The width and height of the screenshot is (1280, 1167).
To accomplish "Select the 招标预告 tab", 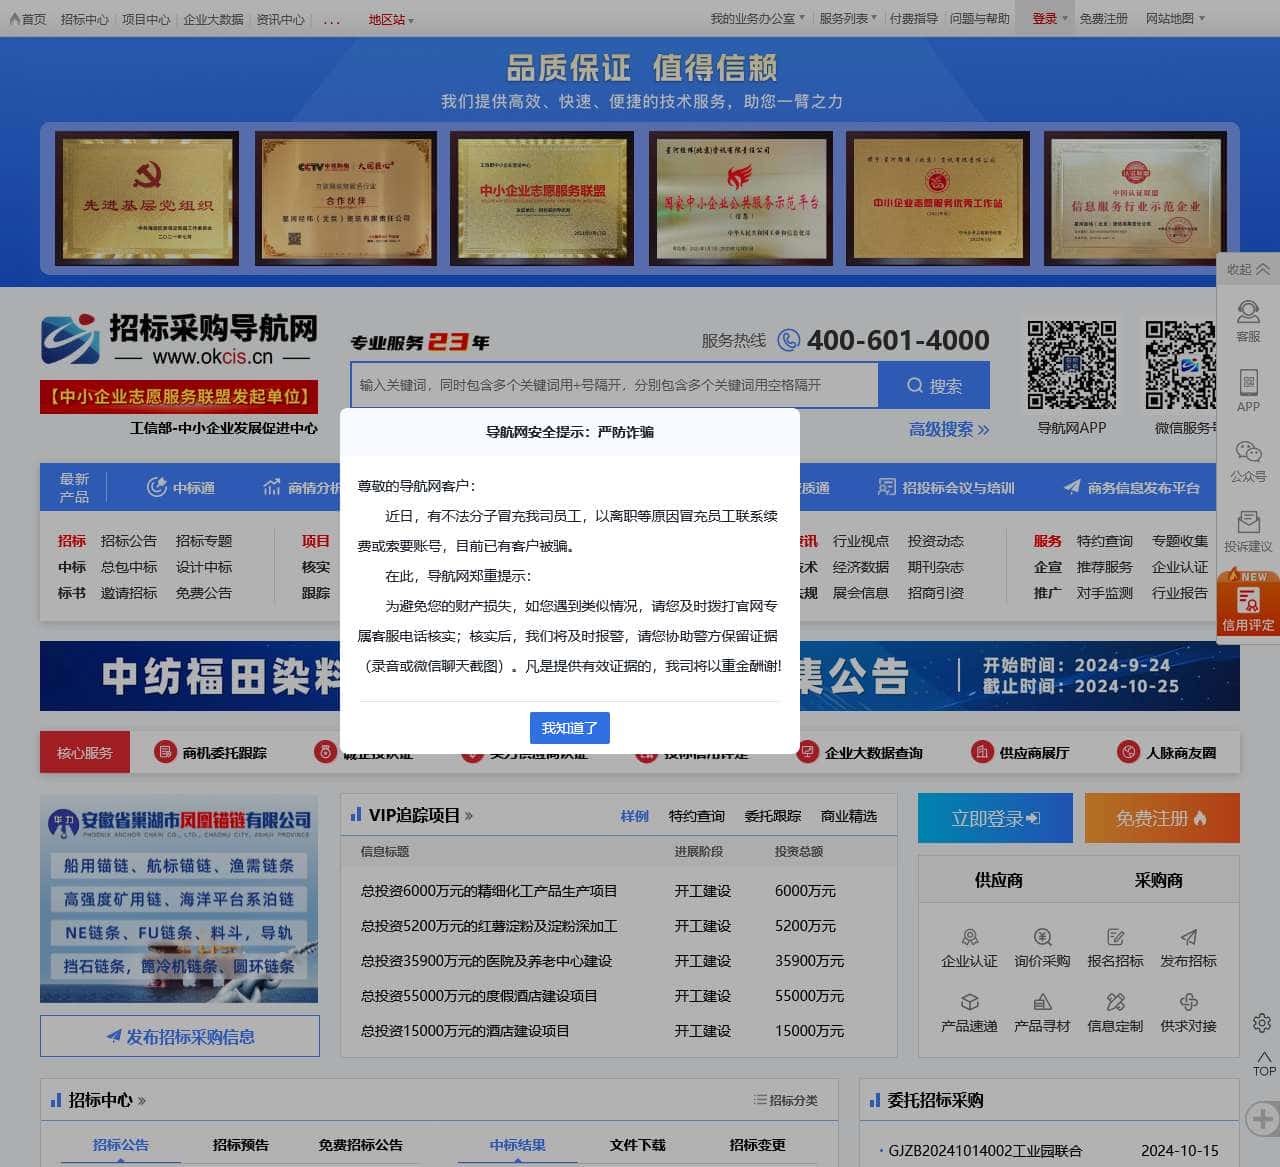I will 241,1145.
